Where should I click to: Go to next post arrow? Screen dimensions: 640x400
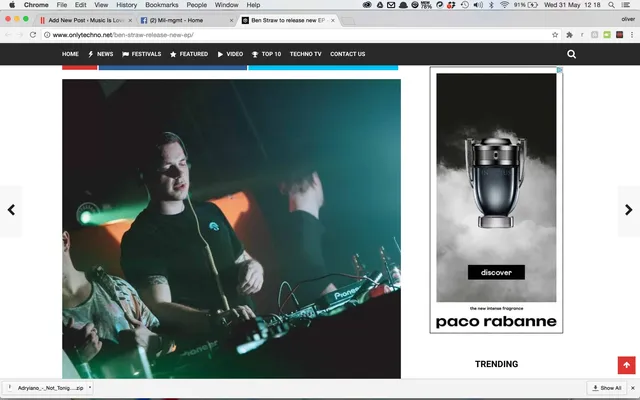[629, 210]
